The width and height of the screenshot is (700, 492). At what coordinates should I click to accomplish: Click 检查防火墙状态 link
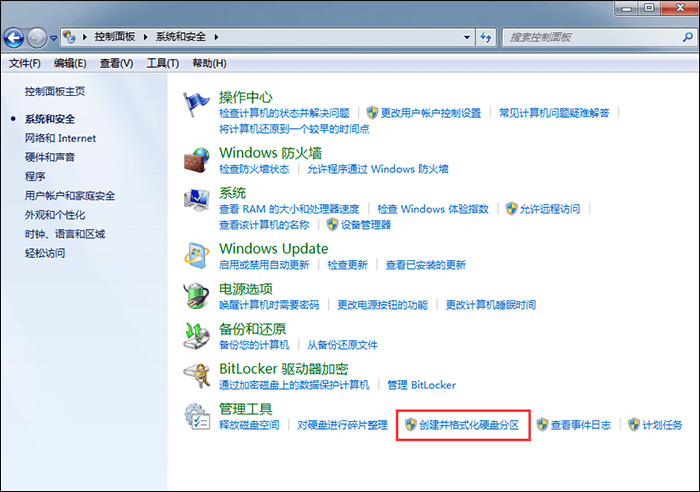254,169
